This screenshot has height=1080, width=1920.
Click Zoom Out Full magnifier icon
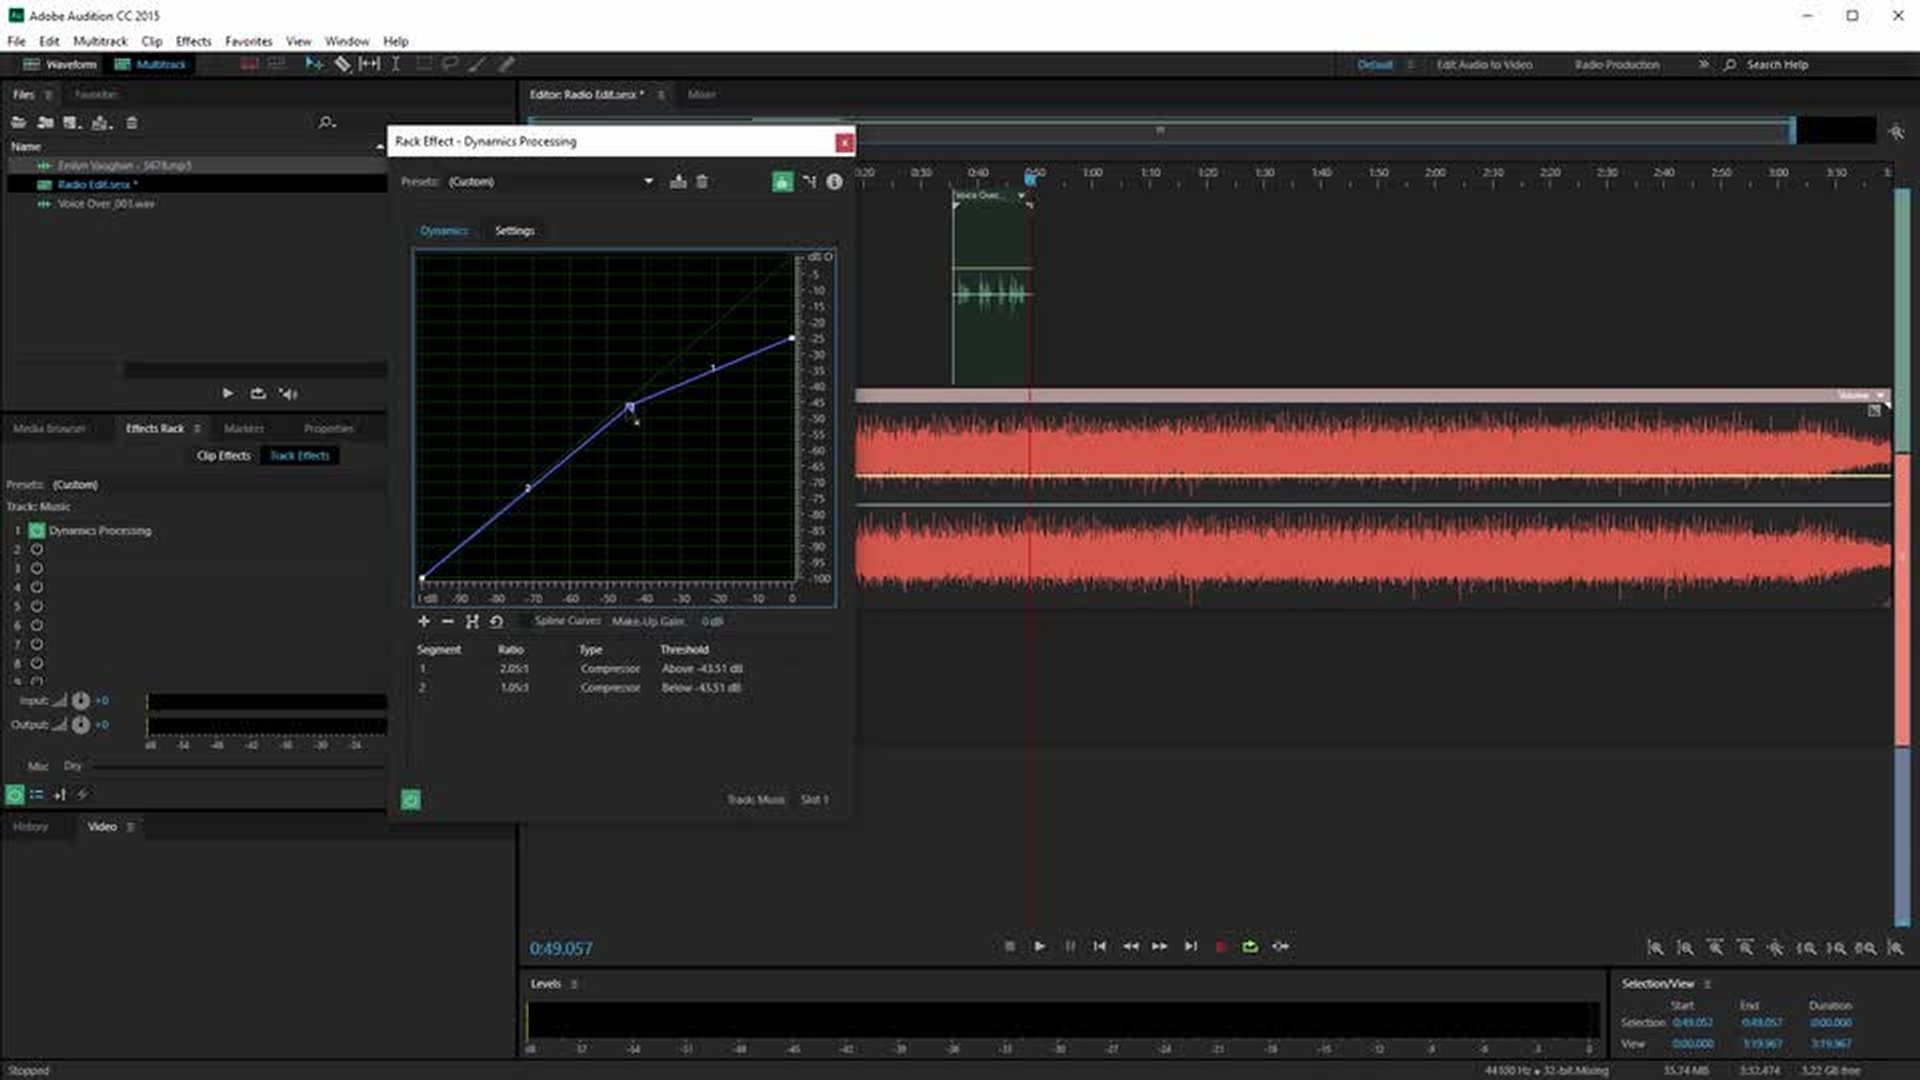(1775, 947)
